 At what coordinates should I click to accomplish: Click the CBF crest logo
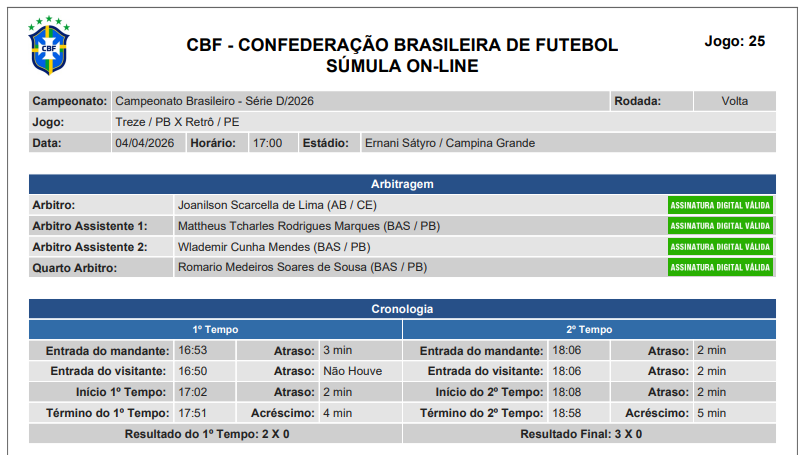click(x=48, y=46)
